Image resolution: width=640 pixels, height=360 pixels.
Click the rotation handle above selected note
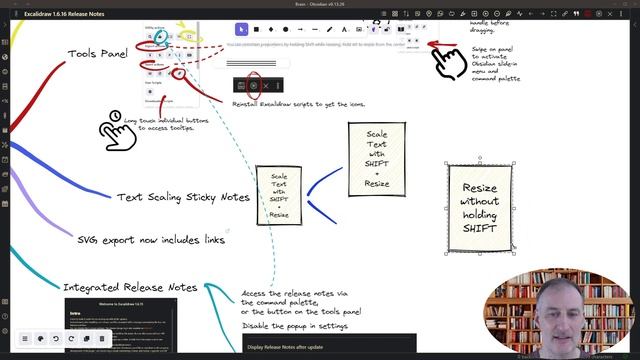pos(480,158)
